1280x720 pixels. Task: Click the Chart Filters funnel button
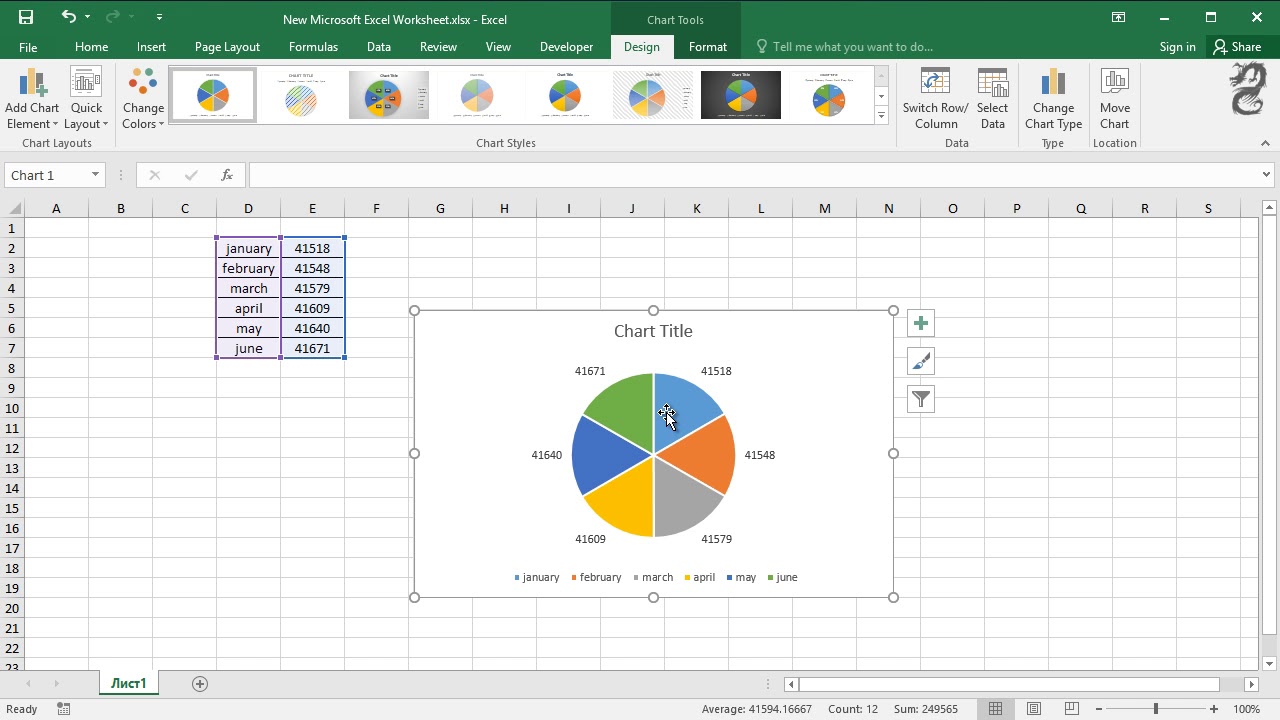(921, 399)
